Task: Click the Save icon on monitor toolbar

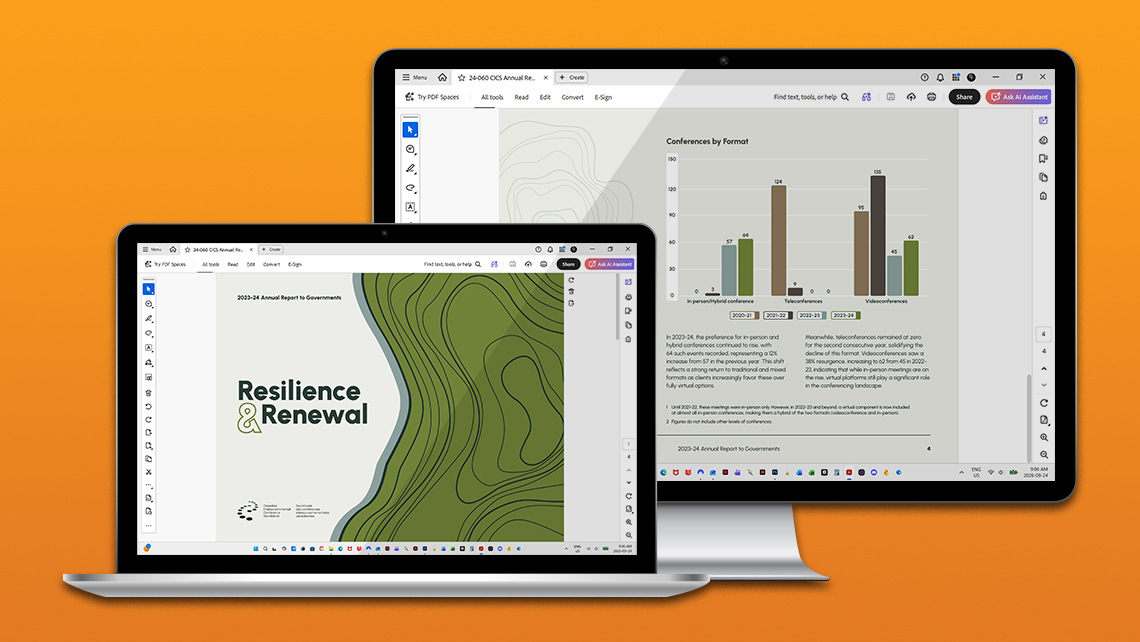Action: click(891, 97)
